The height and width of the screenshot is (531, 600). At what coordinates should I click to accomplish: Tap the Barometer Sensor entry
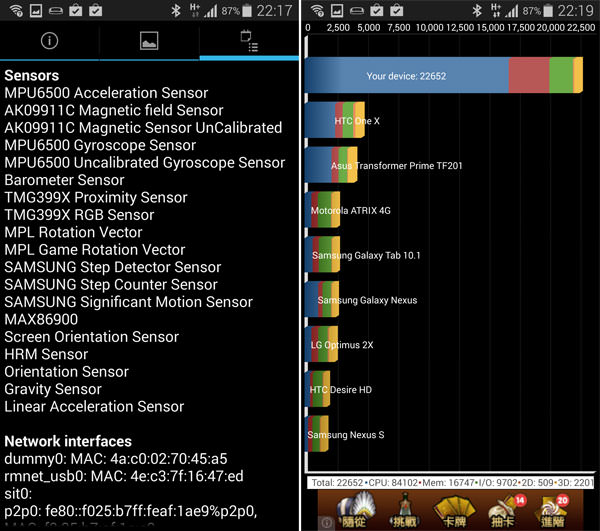(65, 180)
